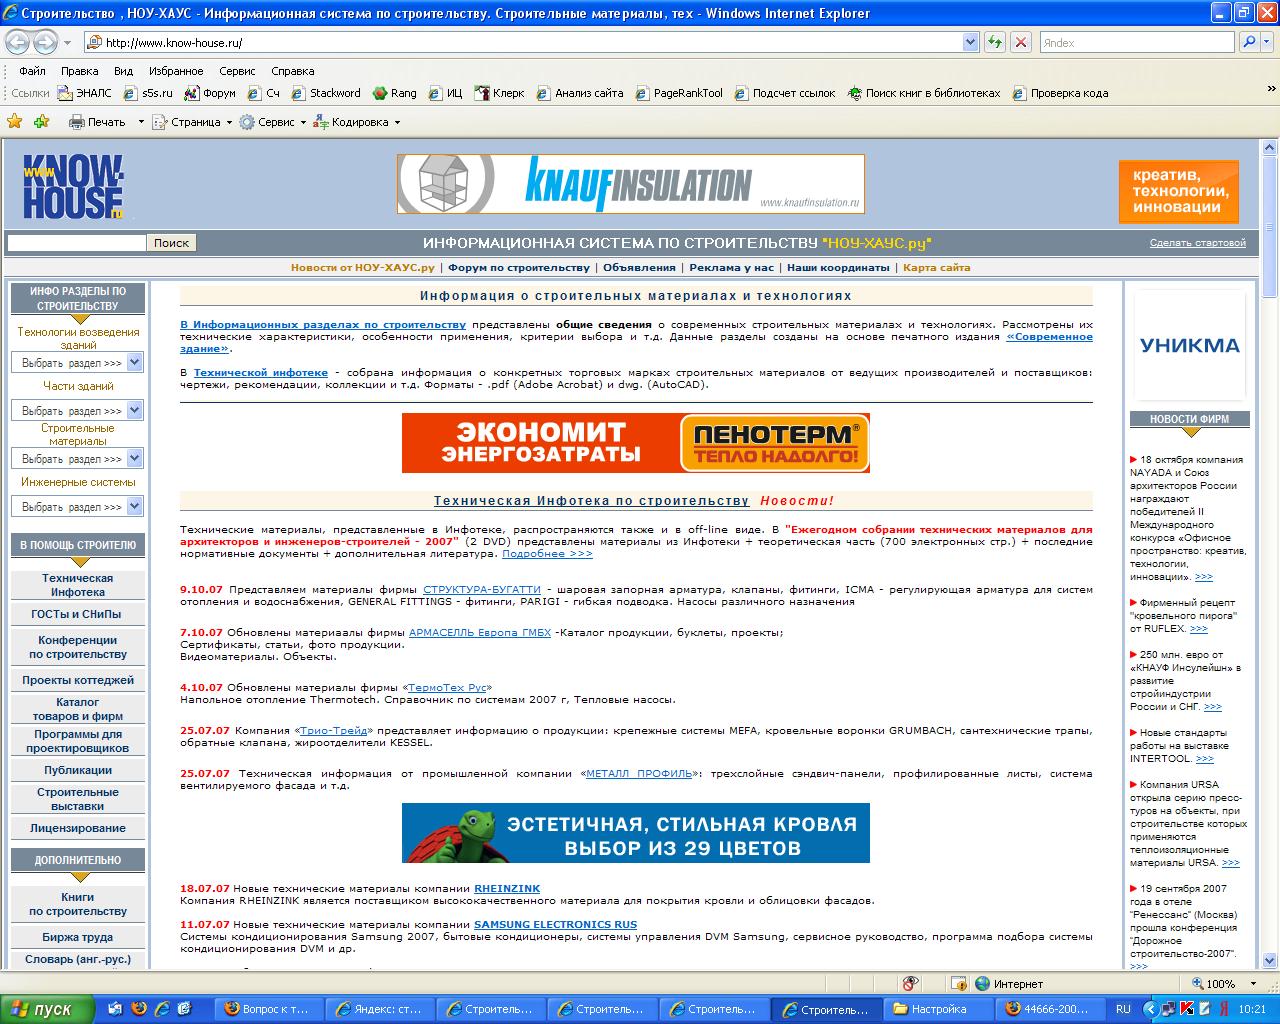Click the Add to Favorites star-plus icon
Screen dimensions: 1280x1024
(x=41, y=121)
